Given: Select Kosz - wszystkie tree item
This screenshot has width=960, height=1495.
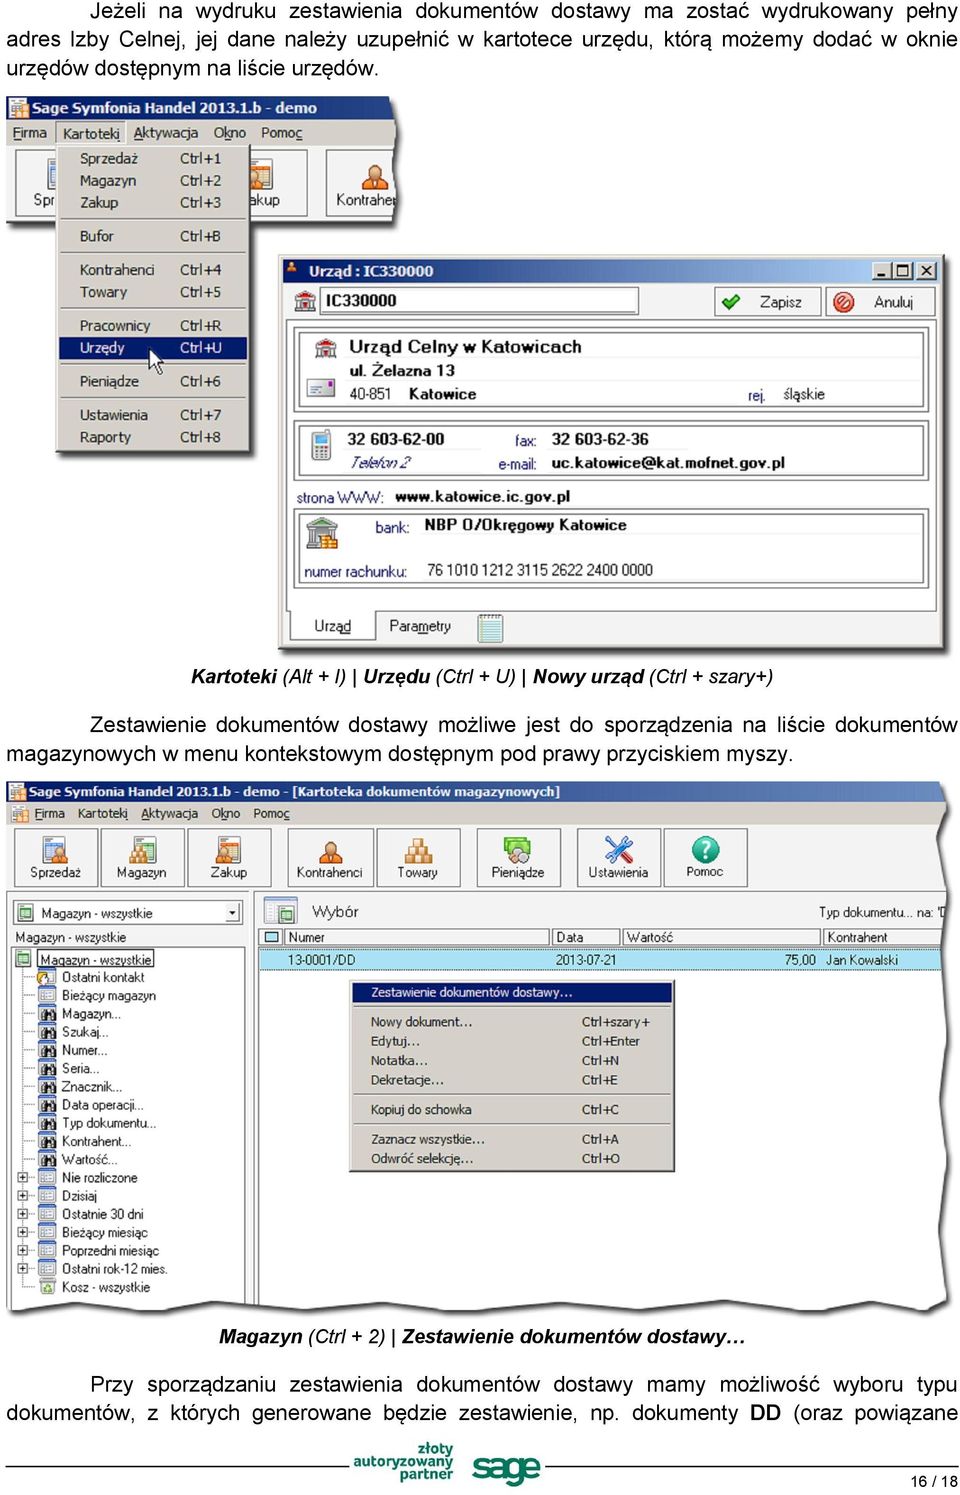Looking at the screenshot, I should tap(106, 1287).
